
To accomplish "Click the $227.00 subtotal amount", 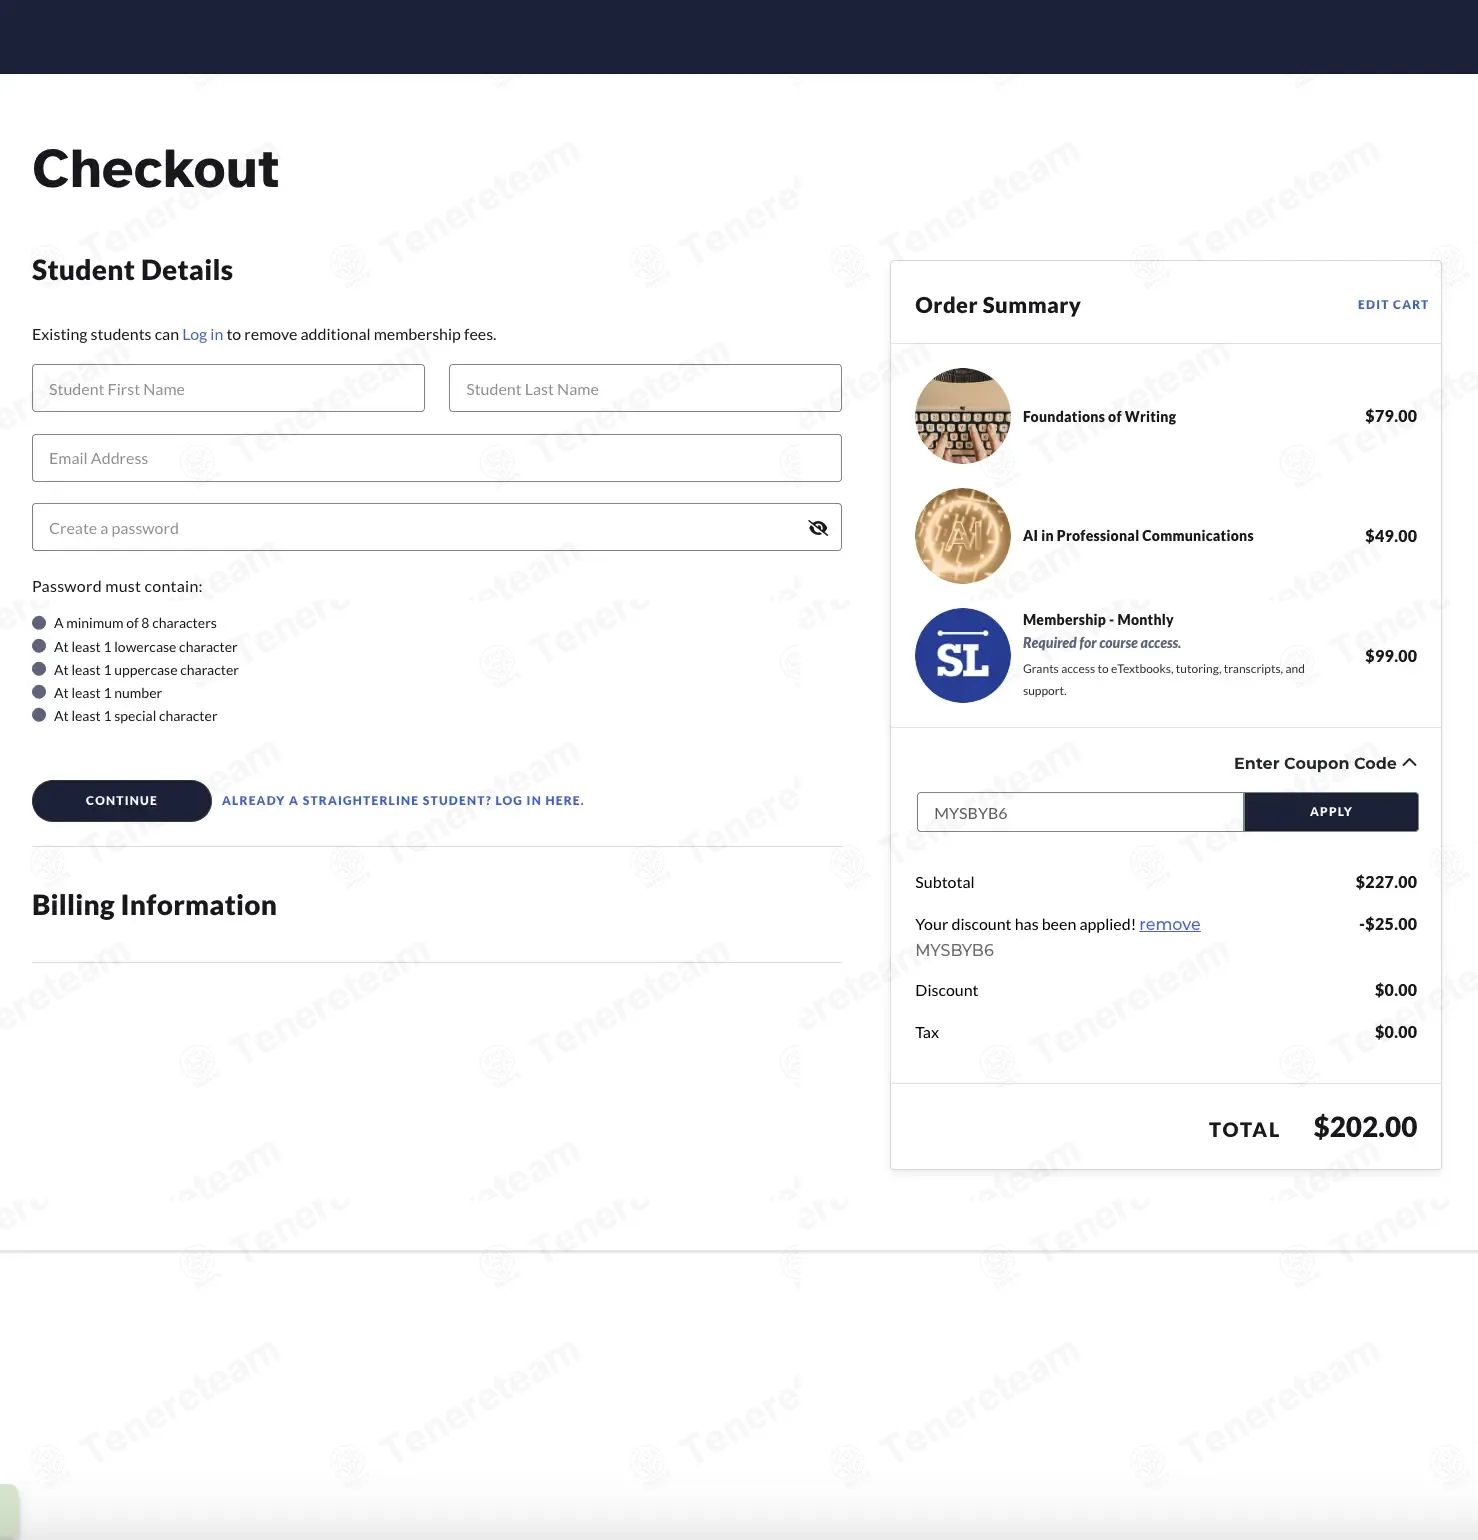I will (x=1386, y=882).
